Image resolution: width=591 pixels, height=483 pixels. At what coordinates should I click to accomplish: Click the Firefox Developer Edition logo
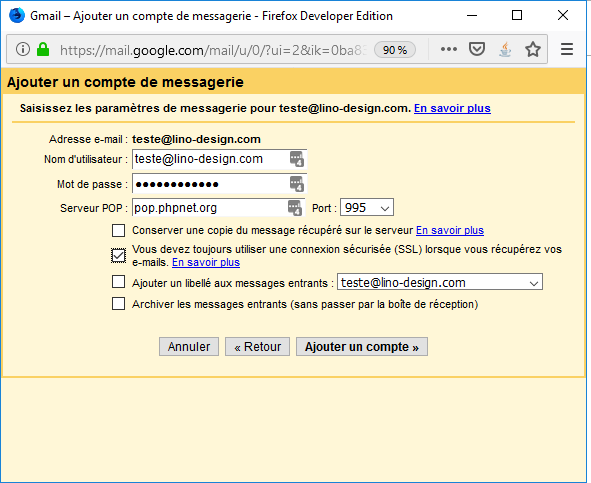17,16
